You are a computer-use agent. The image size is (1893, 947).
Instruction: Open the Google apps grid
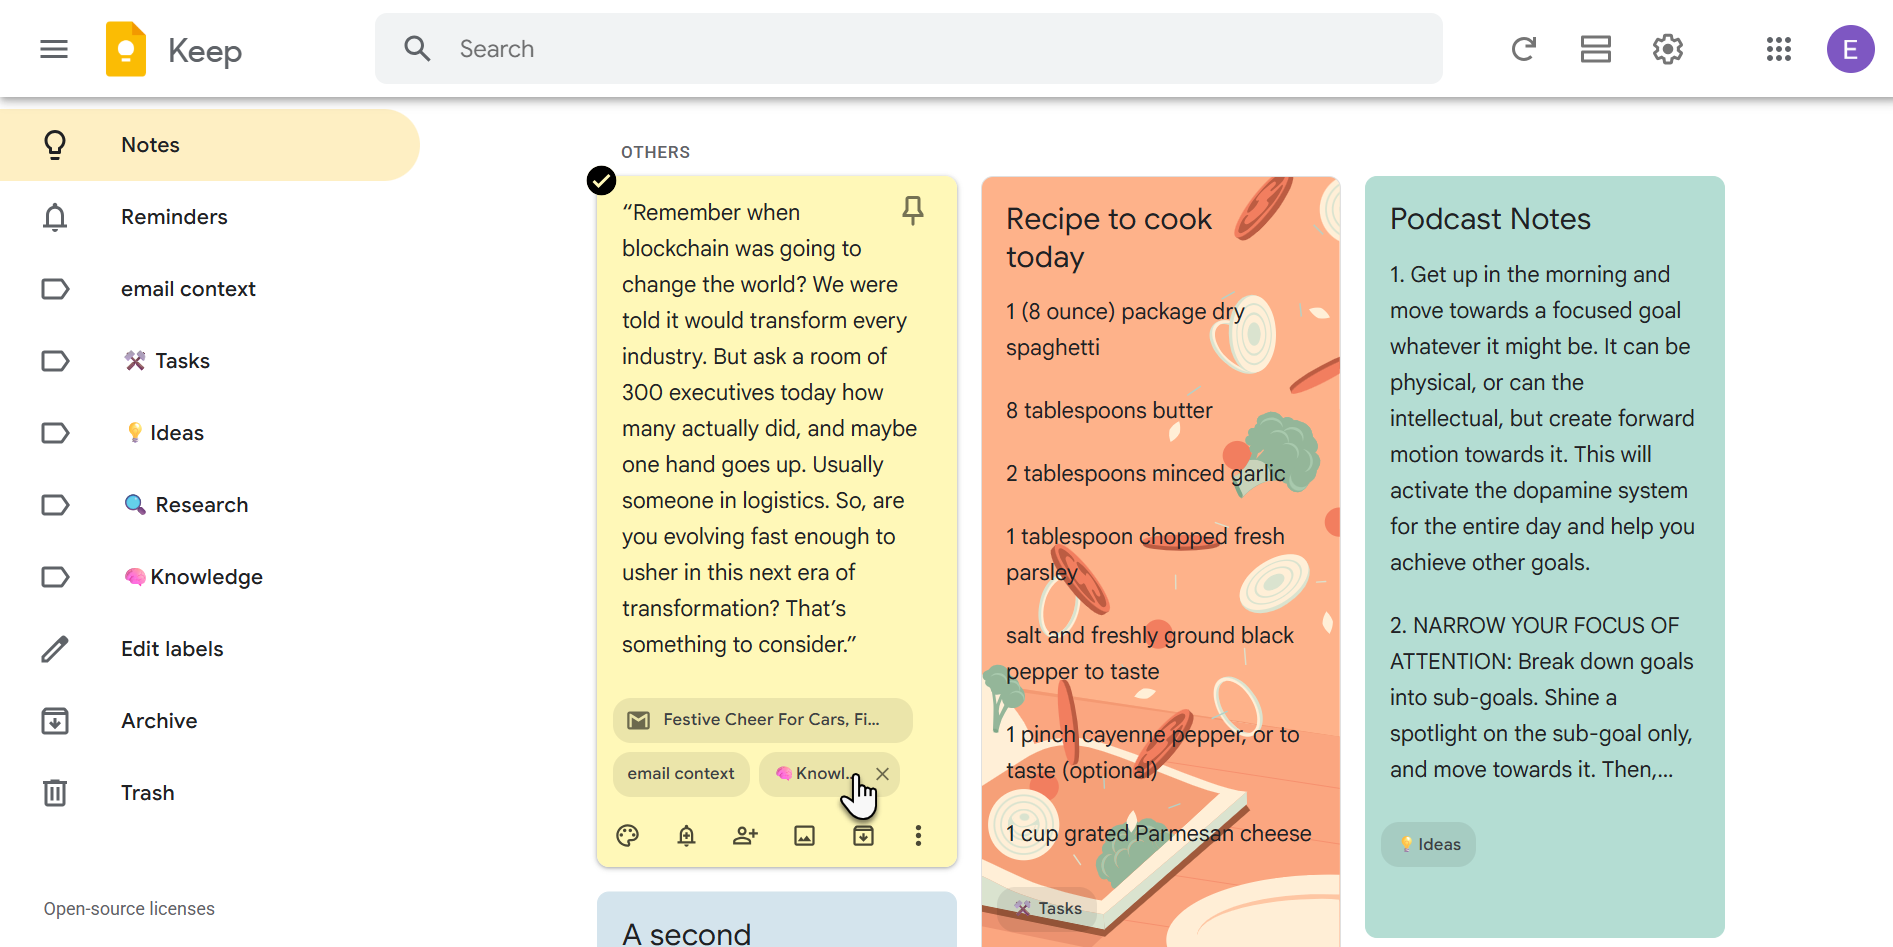(1778, 49)
